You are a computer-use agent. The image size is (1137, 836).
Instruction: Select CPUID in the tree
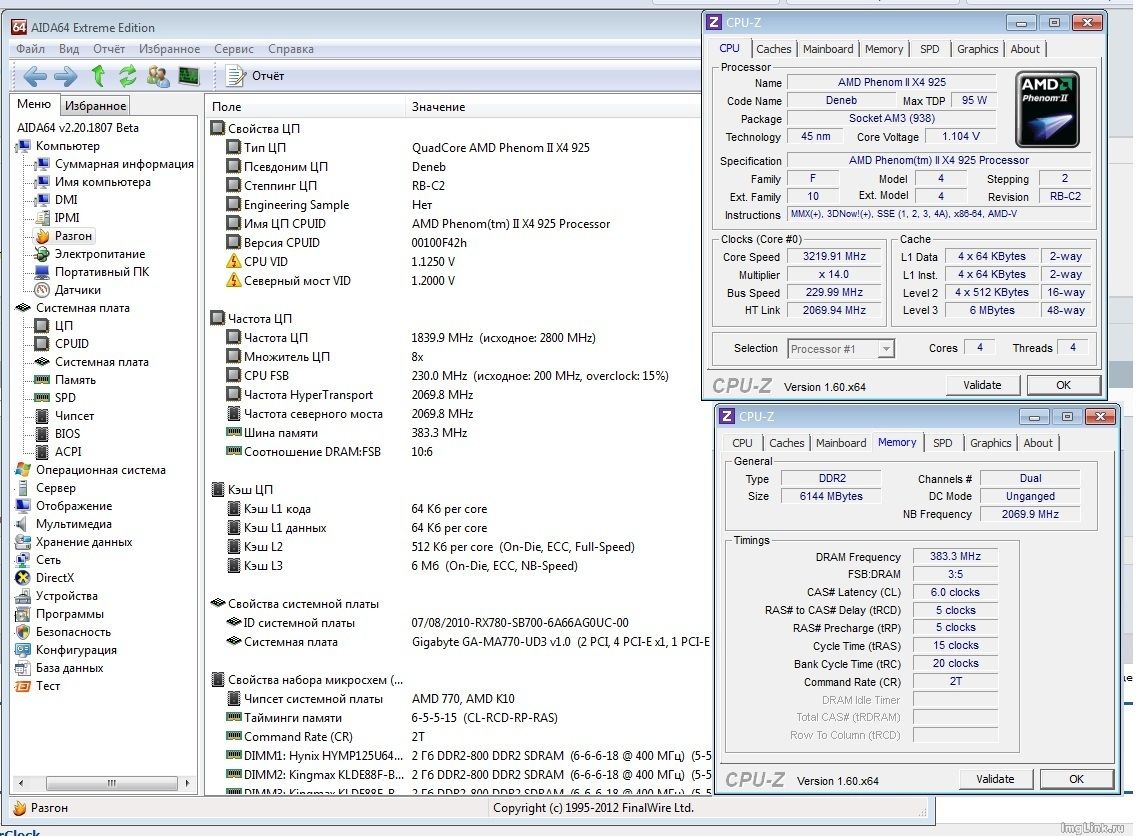(x=72, y=344)
